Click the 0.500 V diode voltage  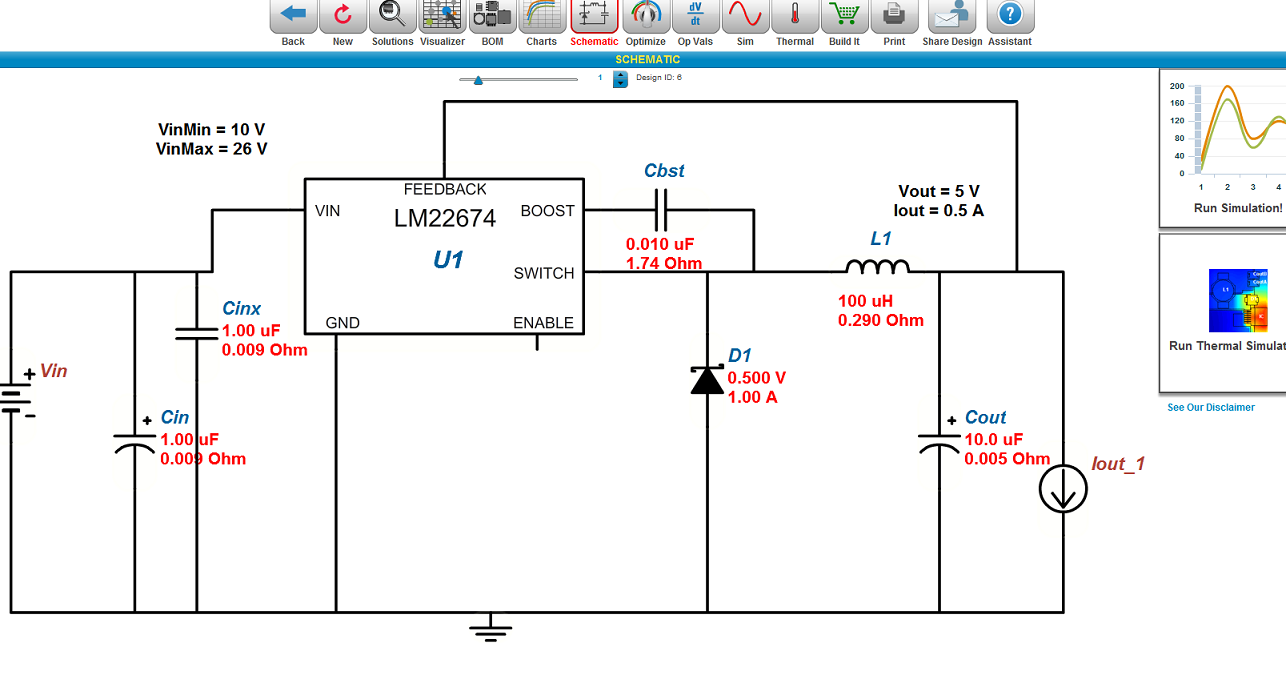pyautogui.click(x=757, y=378)
